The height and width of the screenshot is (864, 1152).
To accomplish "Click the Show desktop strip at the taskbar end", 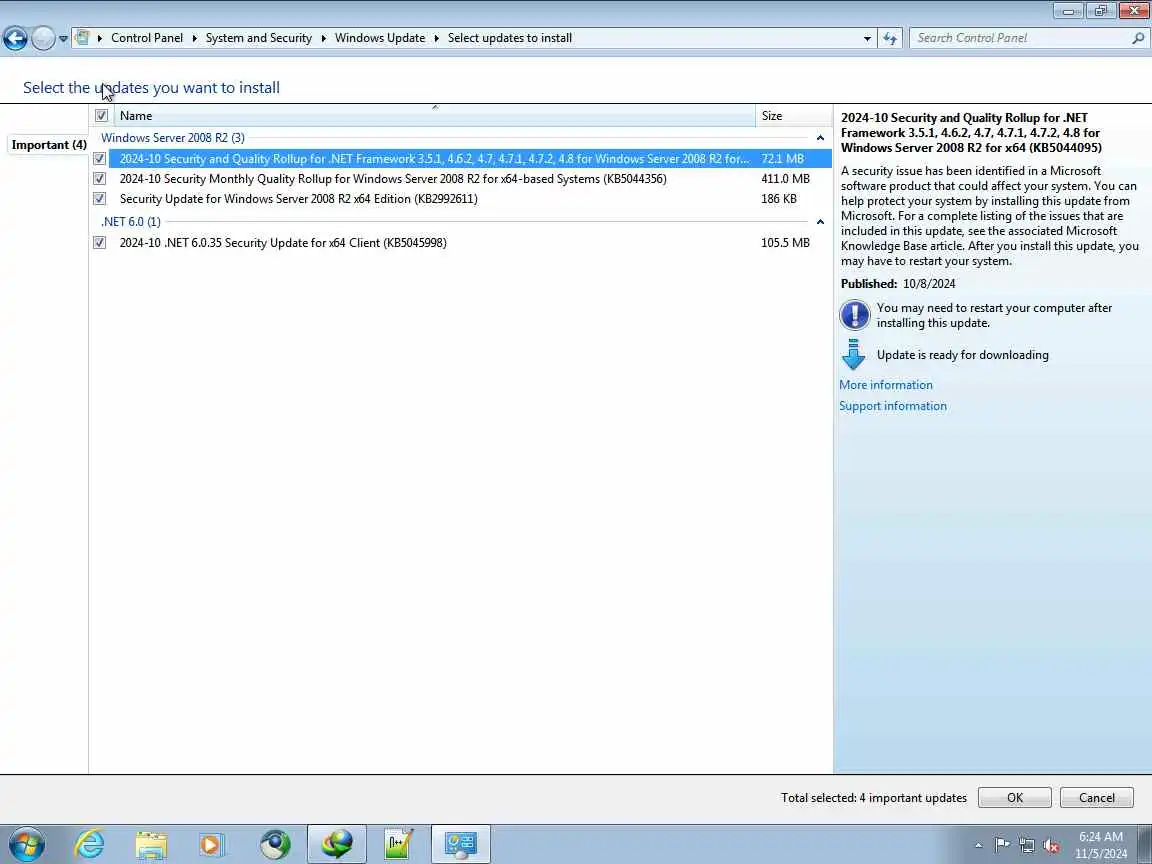I will [1145, 845].
